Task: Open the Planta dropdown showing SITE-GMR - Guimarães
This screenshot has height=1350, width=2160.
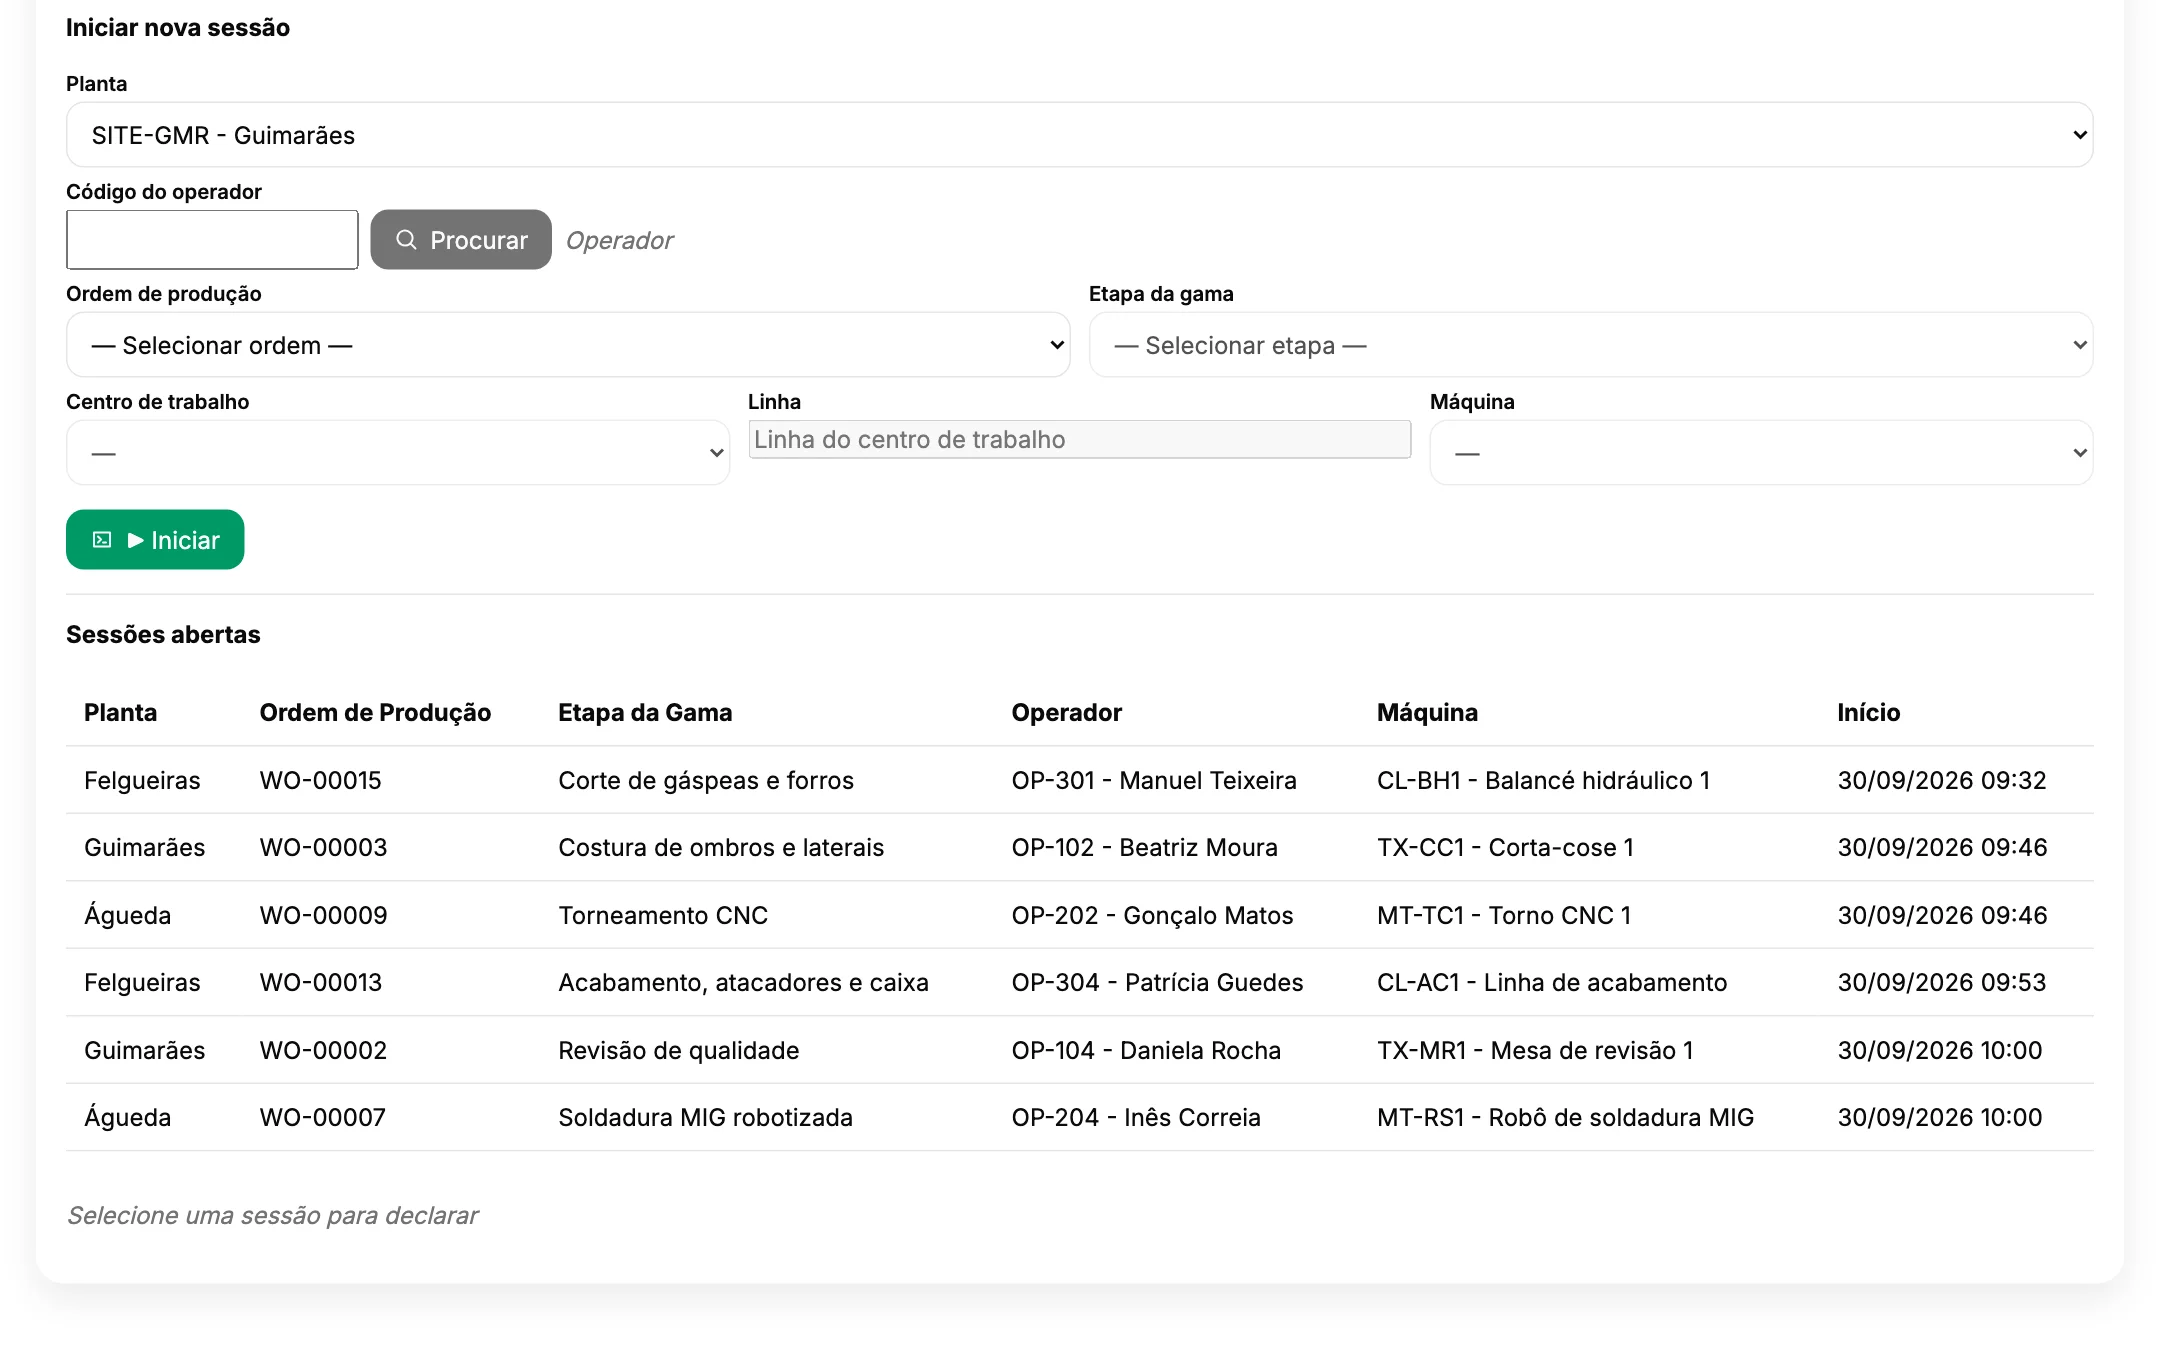Action: (x=1080, y=135)
